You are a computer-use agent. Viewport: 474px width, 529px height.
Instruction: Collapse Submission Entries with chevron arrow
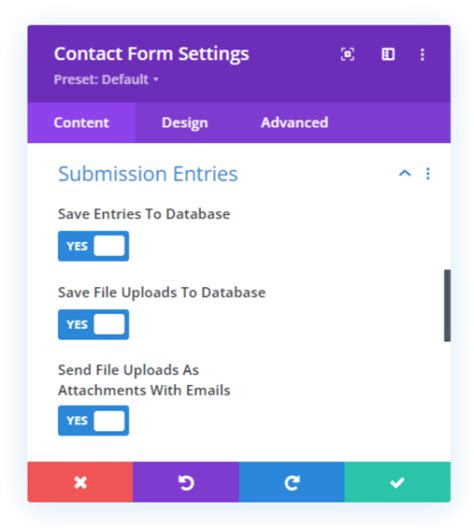405,173
